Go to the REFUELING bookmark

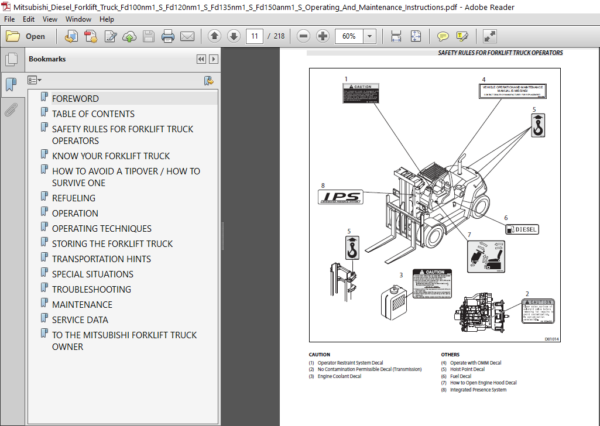tap(73, 198)
